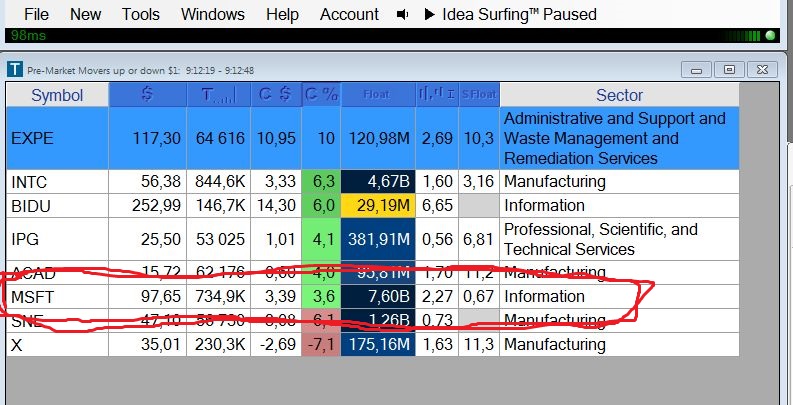This screenshot has height=405, width=793.
Task: Click the Sector column header
Action: 619,95
